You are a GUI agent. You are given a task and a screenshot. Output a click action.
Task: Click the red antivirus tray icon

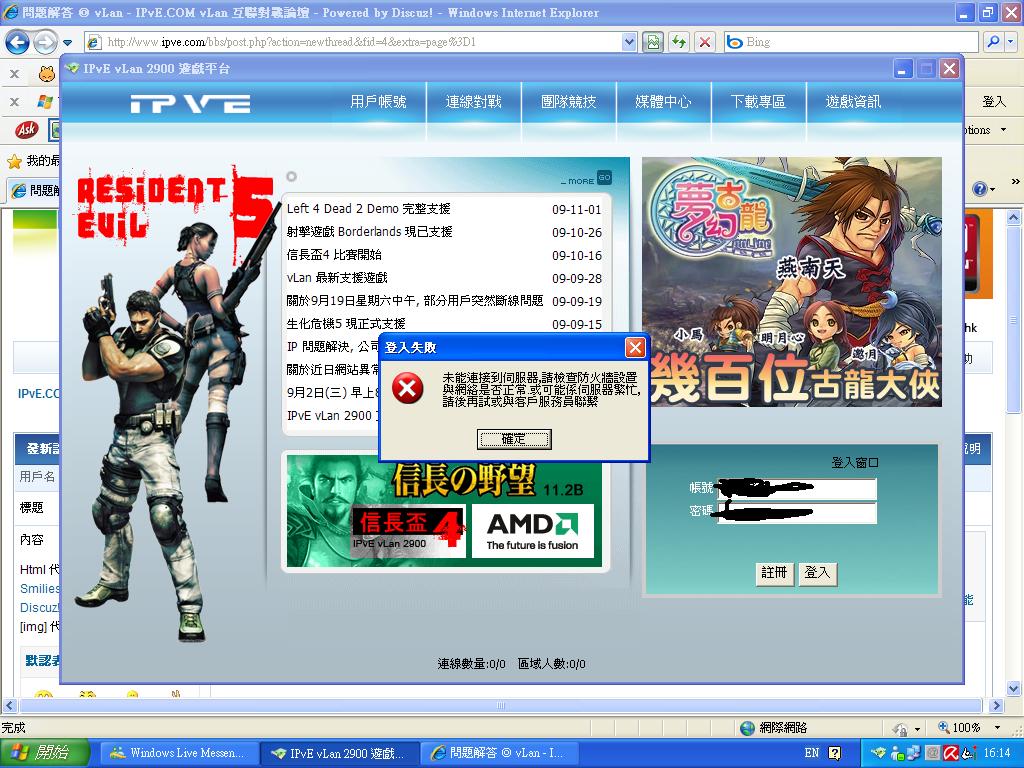click(x=951, y=753)
